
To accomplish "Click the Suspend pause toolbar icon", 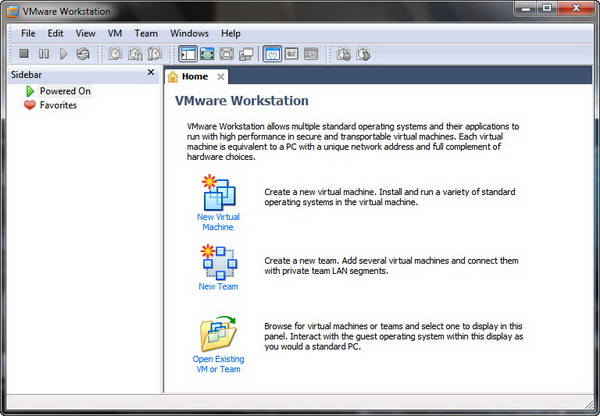I will point(44,54).
